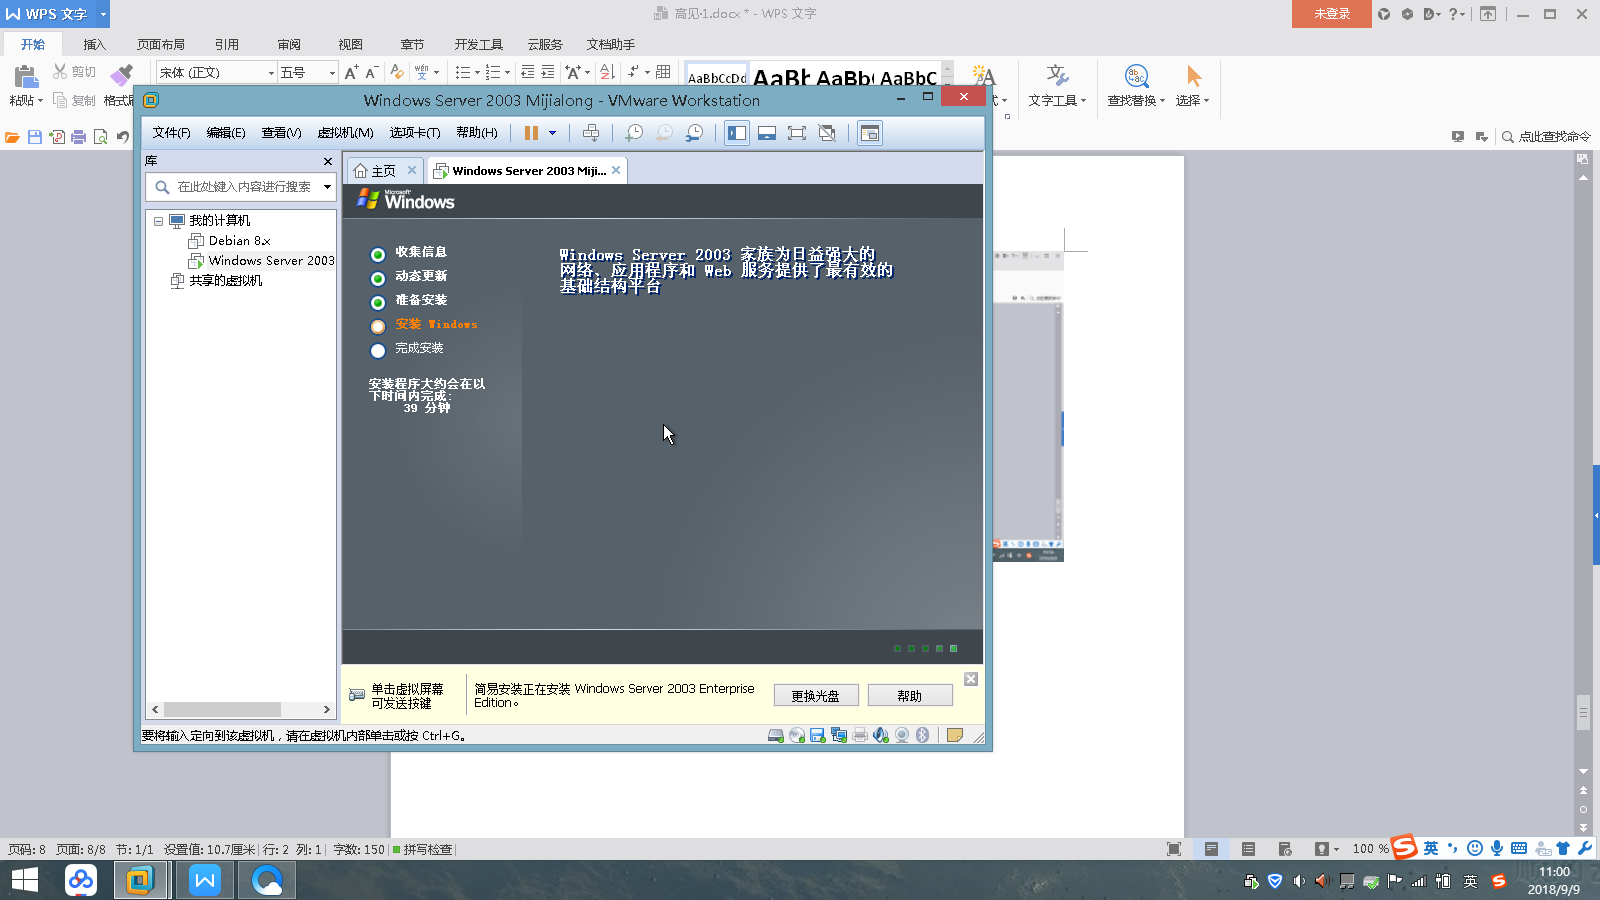Click the sound card status icon
This screenshot has height=900, width=1600.
[x=881, y=735]
